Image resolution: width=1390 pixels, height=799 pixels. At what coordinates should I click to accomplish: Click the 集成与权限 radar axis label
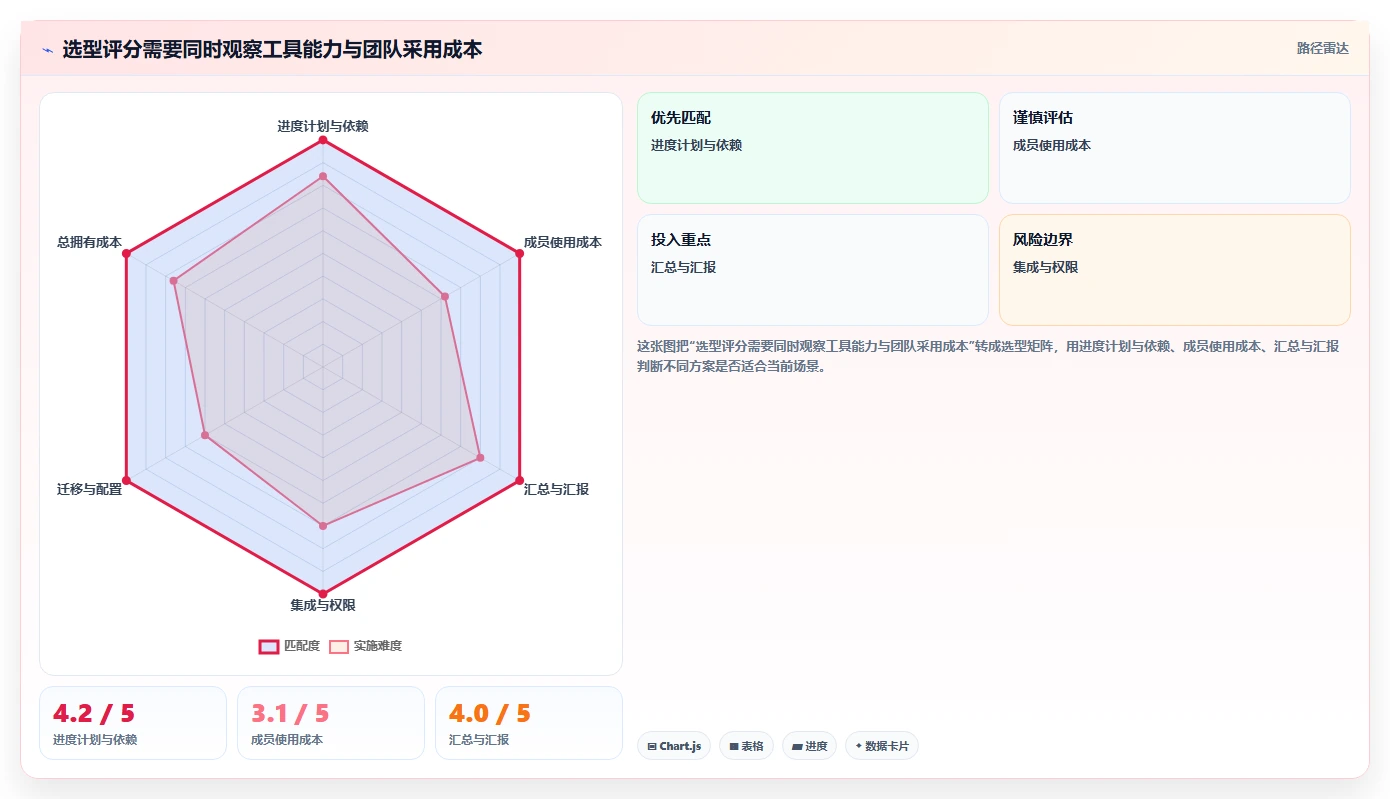(x=323, y=605)
